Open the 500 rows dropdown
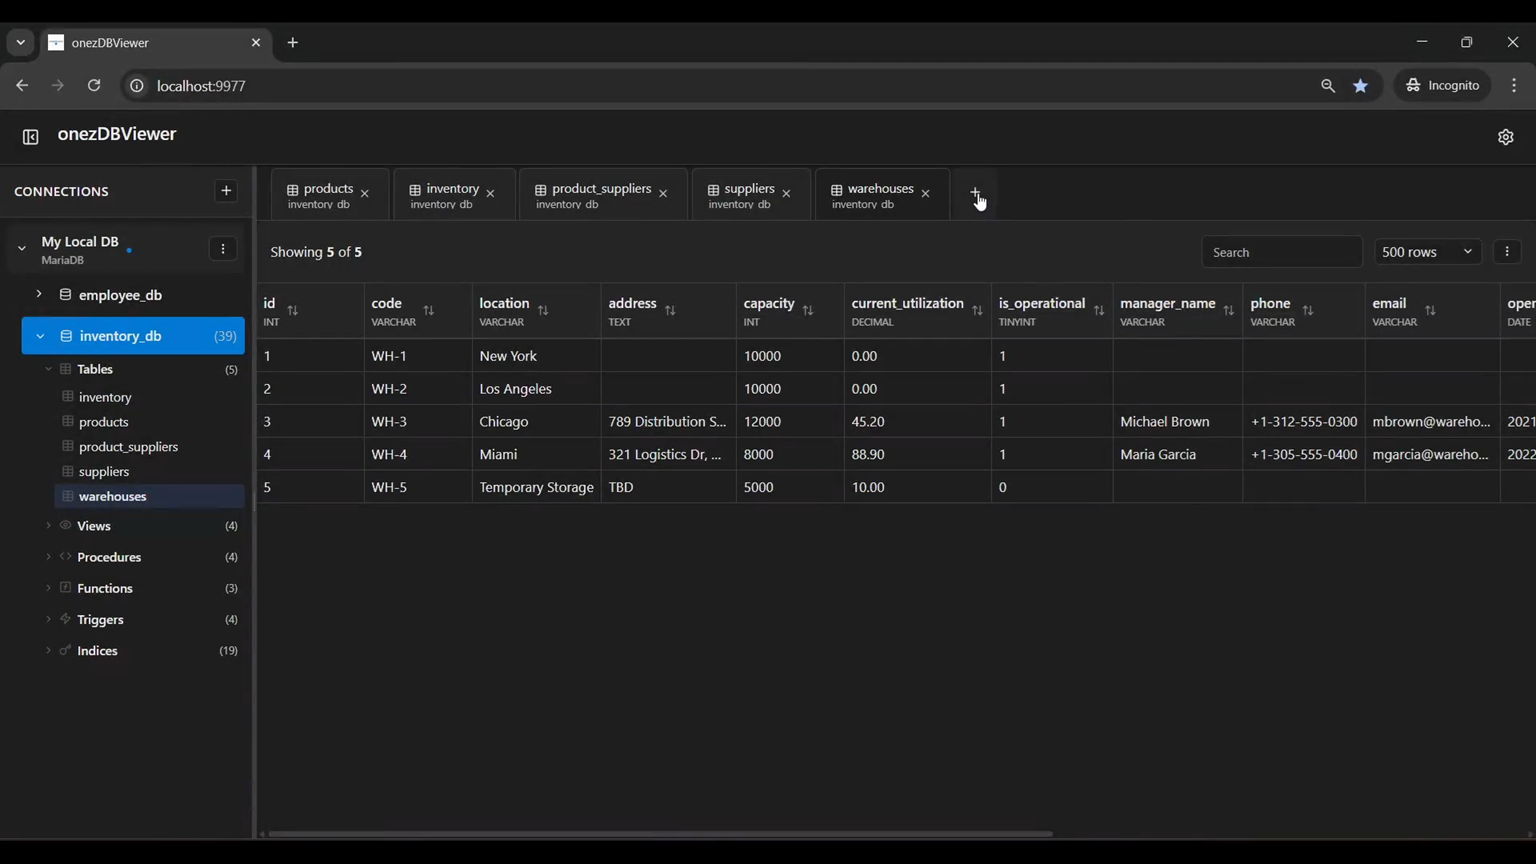Viewport: 1536px width, 864px height. coord(1427,251)
